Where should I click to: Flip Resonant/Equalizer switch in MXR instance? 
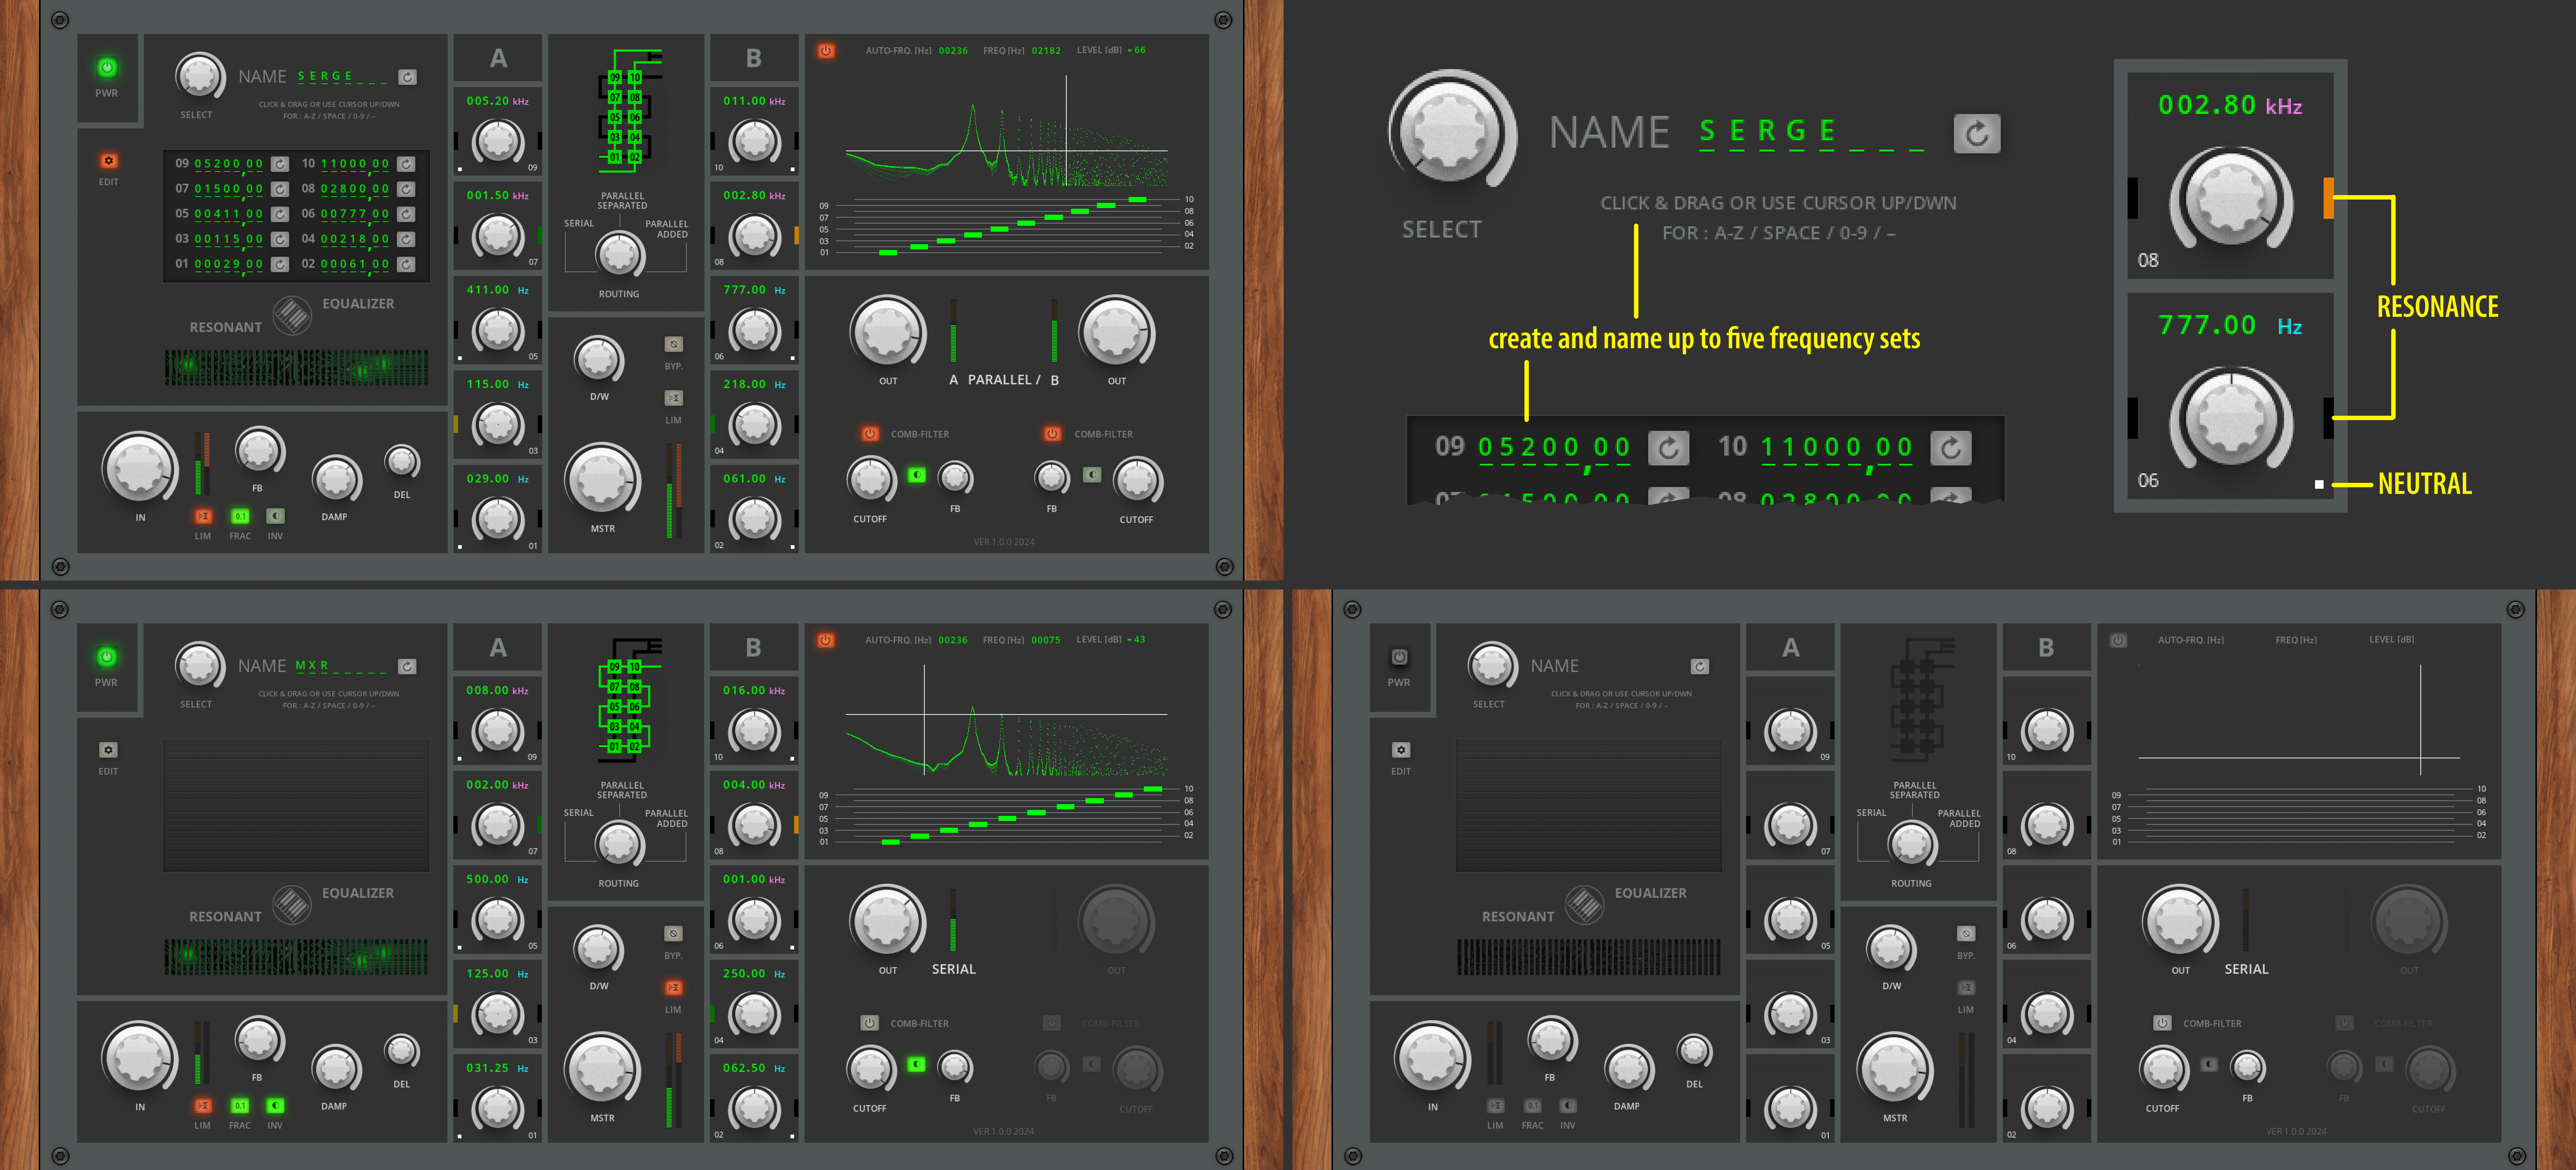292,905
